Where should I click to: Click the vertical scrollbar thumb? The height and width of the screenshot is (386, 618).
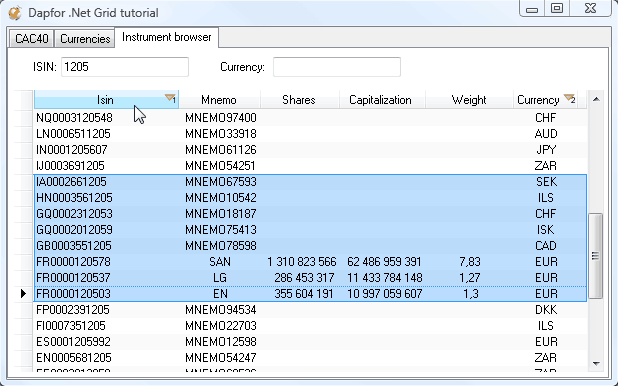pos(596,256)
